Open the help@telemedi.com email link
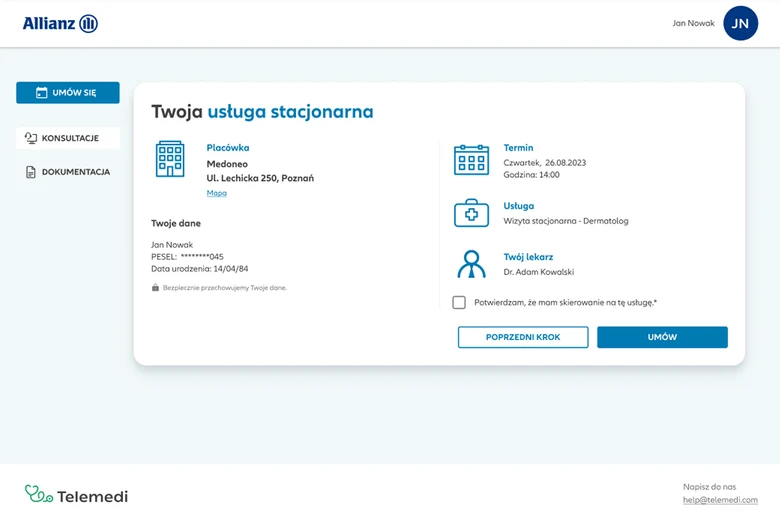 [720, 500]
